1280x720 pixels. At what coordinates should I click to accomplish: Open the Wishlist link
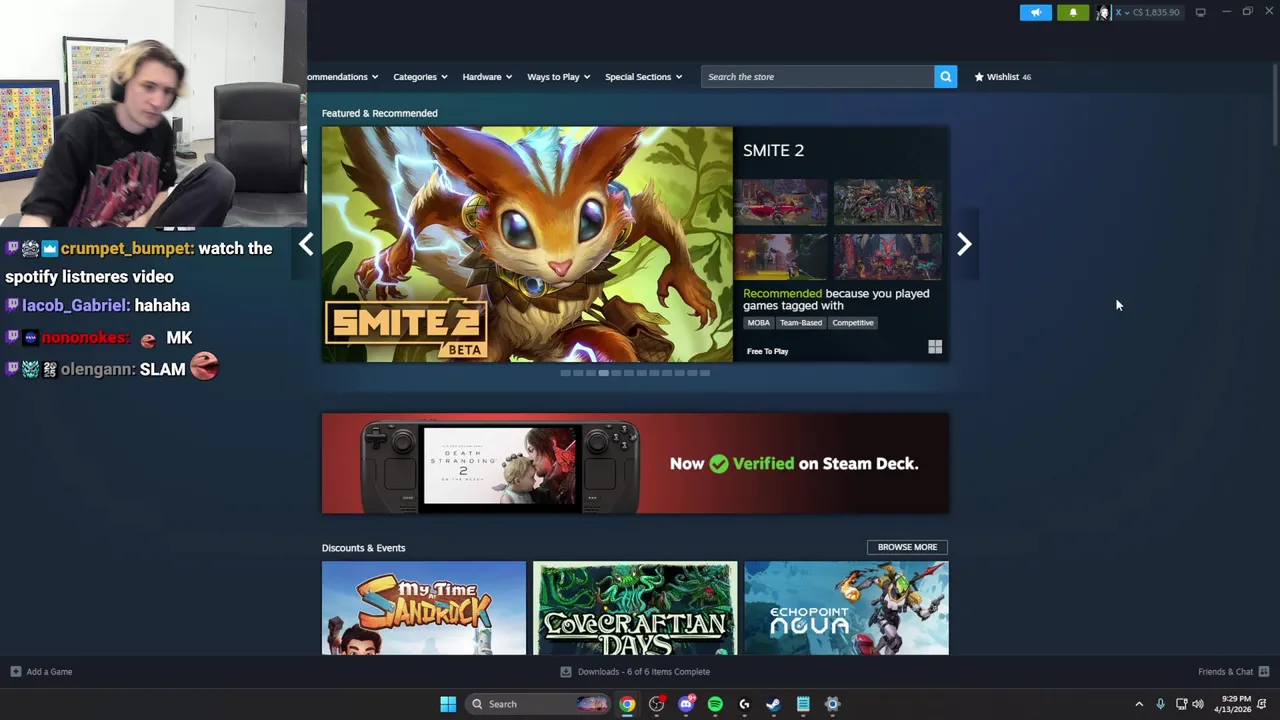[x=1003, y=77]
